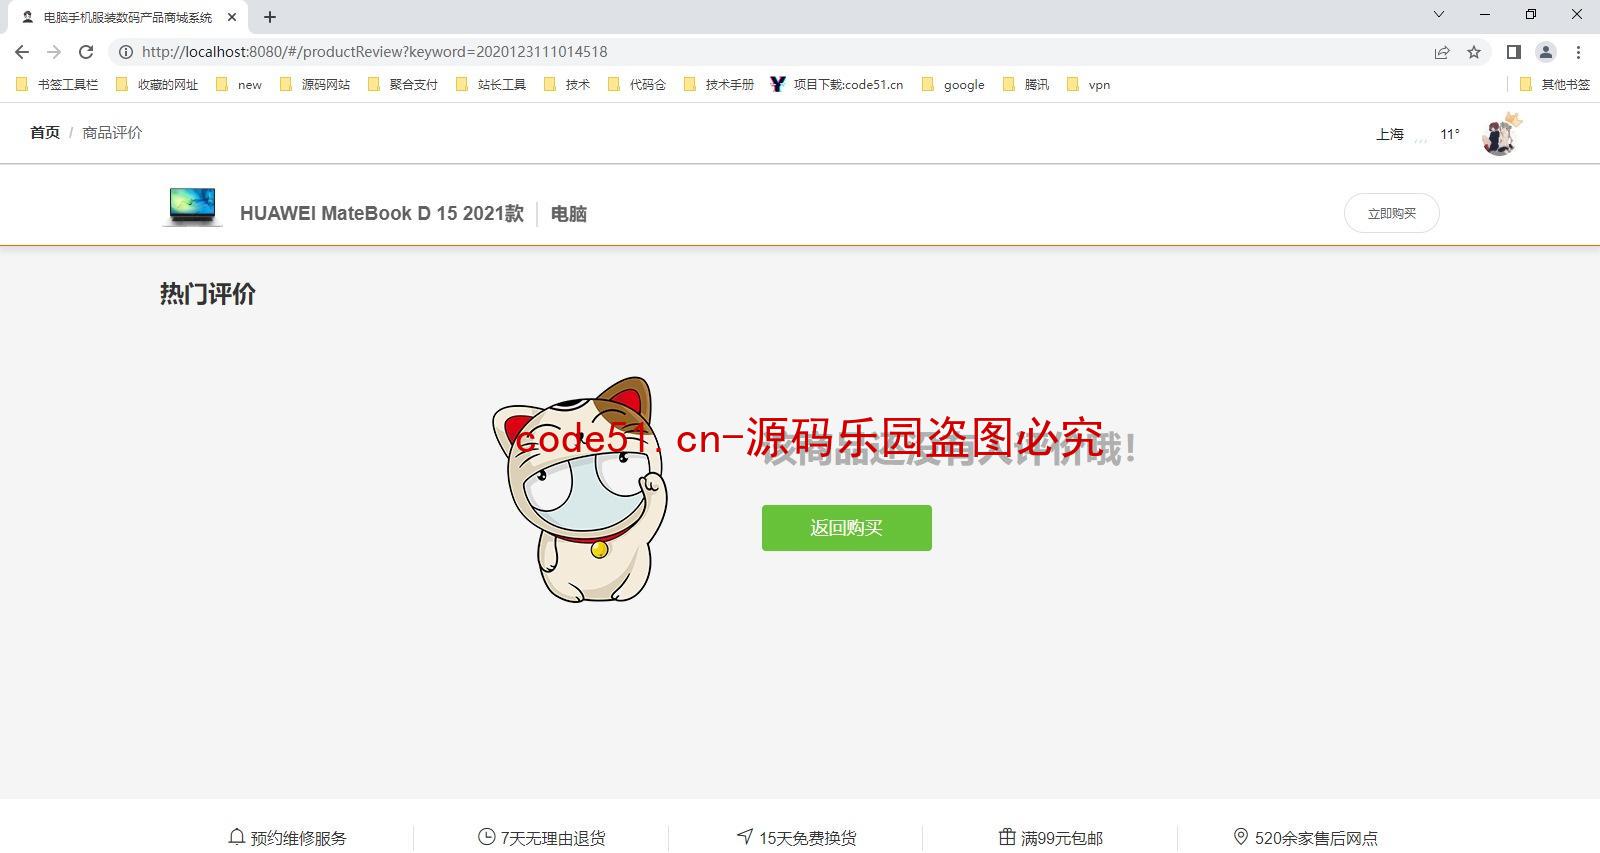This screenshot has height=853, width=1600.
Task: Toggle the browser side panel icon
Action: point(1514,52)
